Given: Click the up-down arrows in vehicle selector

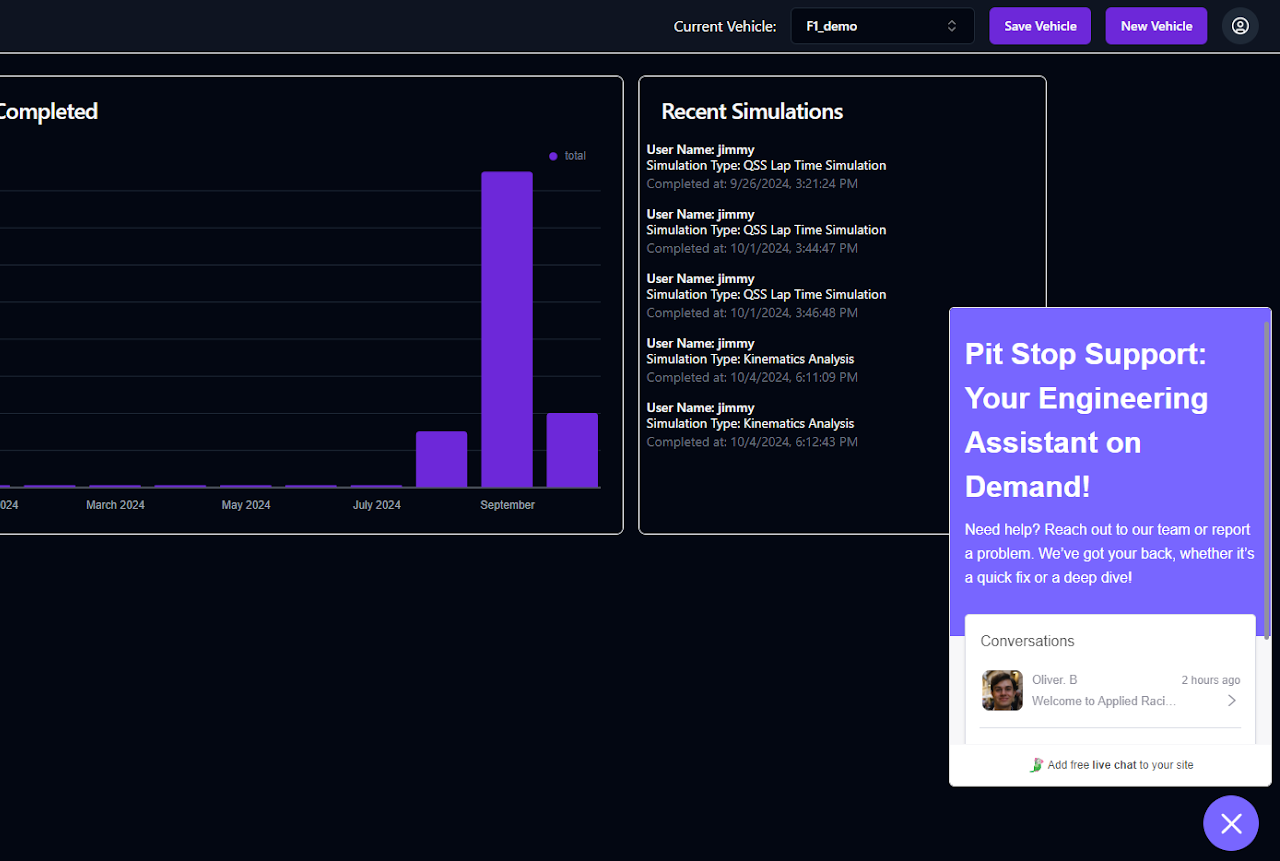Looking at the screenshot, I should pyautogui.click(x=952, y=26).
